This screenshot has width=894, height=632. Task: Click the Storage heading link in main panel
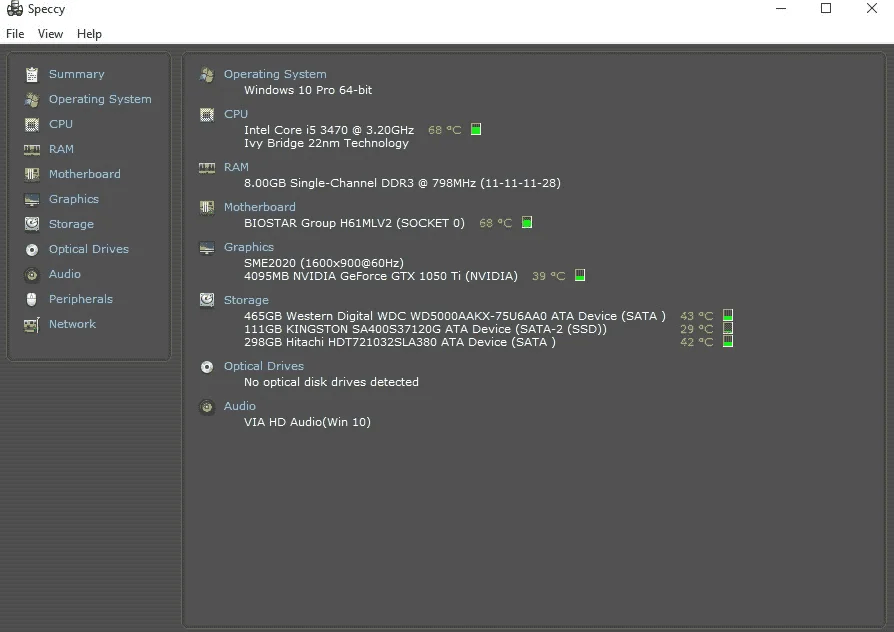point(246,300)
